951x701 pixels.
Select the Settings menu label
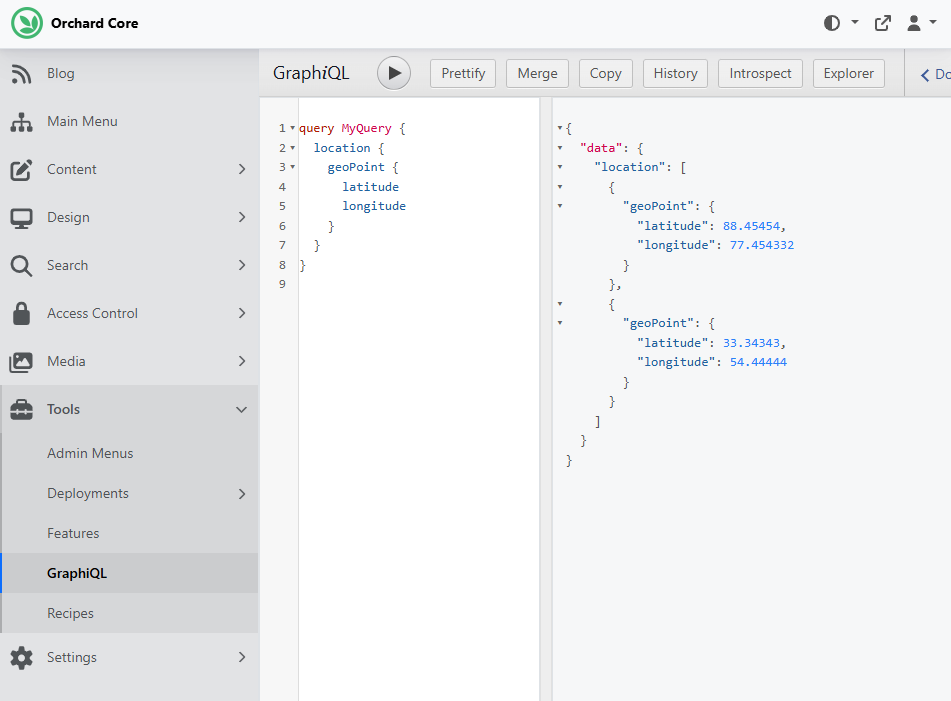coord(72,657)
